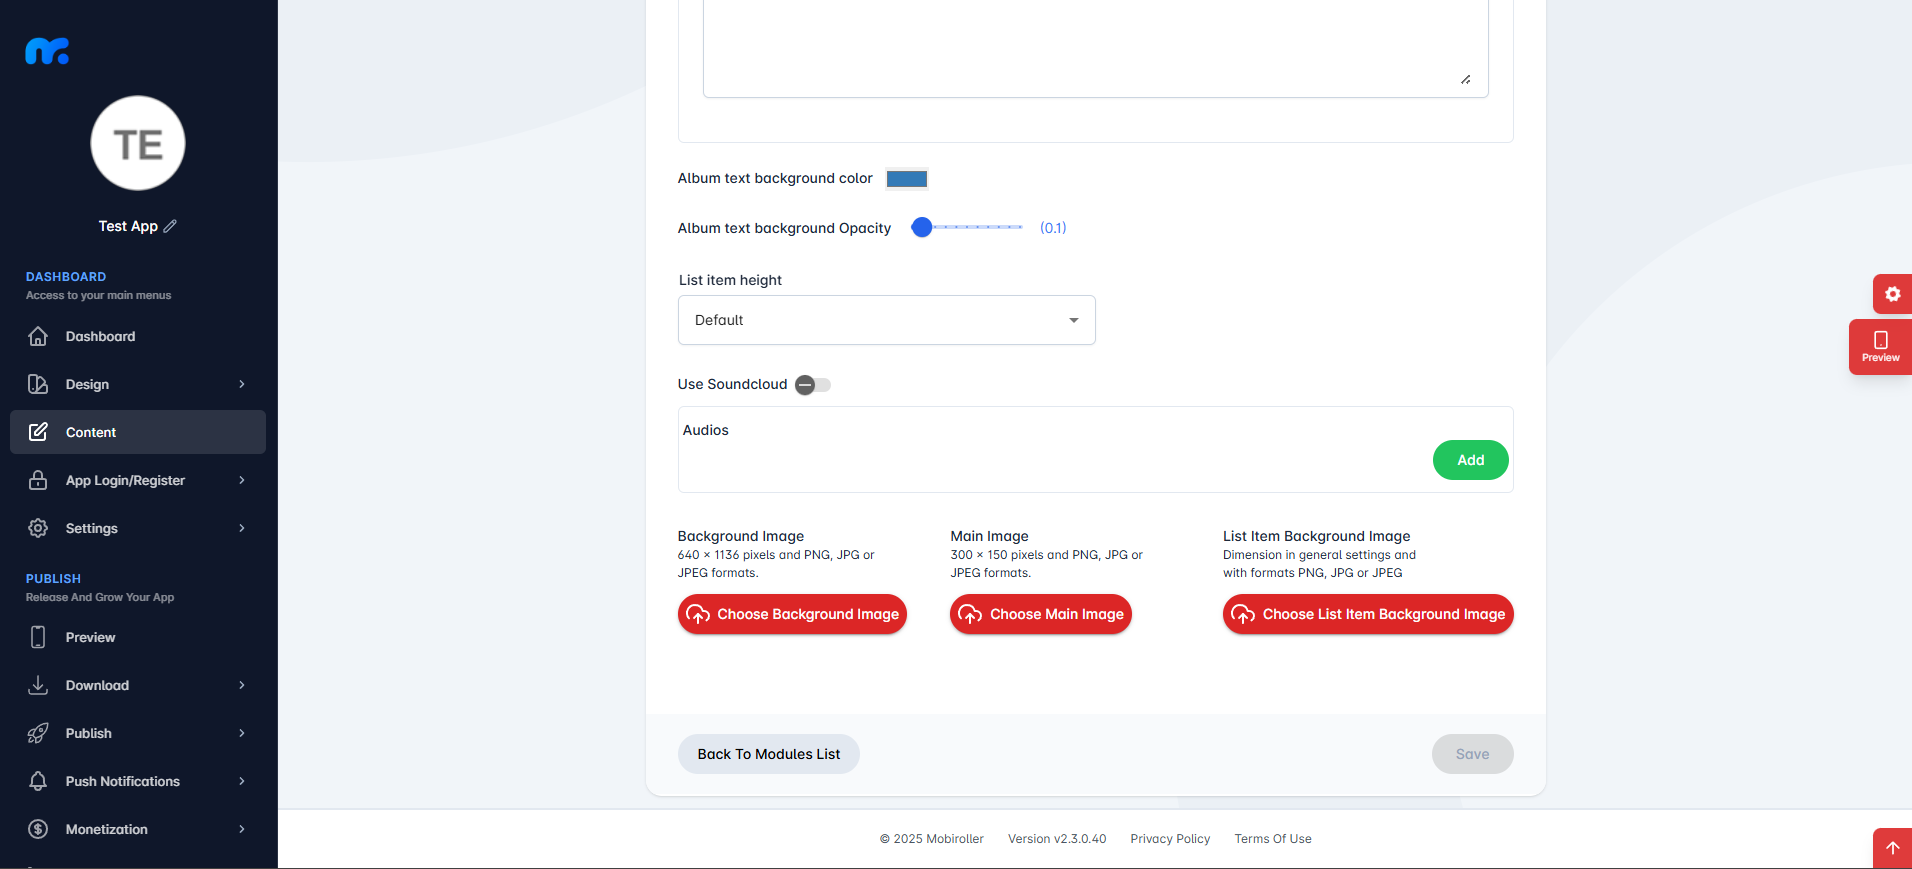Click the Album text background color swatch
Image resolution: width=1912 pixels, height=869 pixels.
(x=907, y=179)
